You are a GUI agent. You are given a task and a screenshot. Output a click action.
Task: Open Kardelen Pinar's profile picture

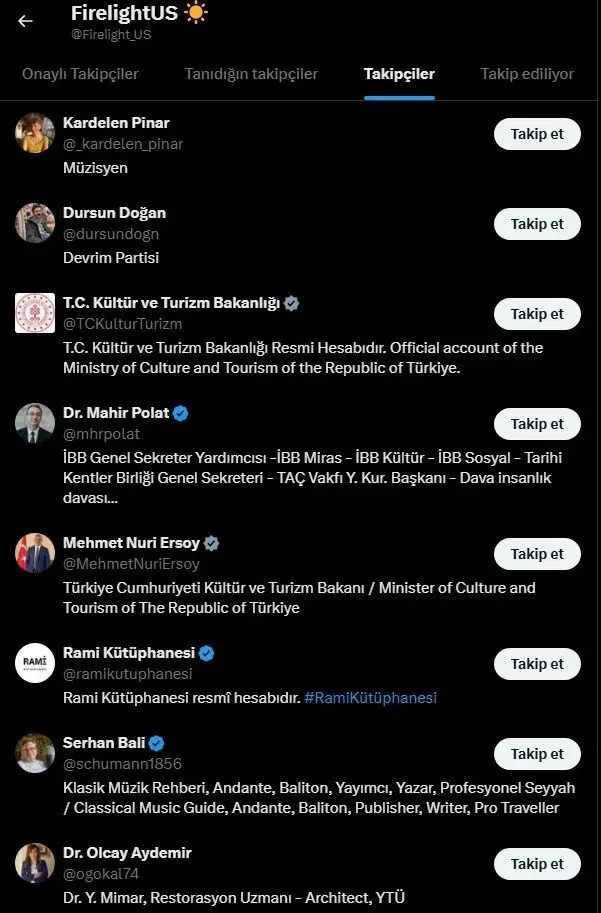point(35,133)
